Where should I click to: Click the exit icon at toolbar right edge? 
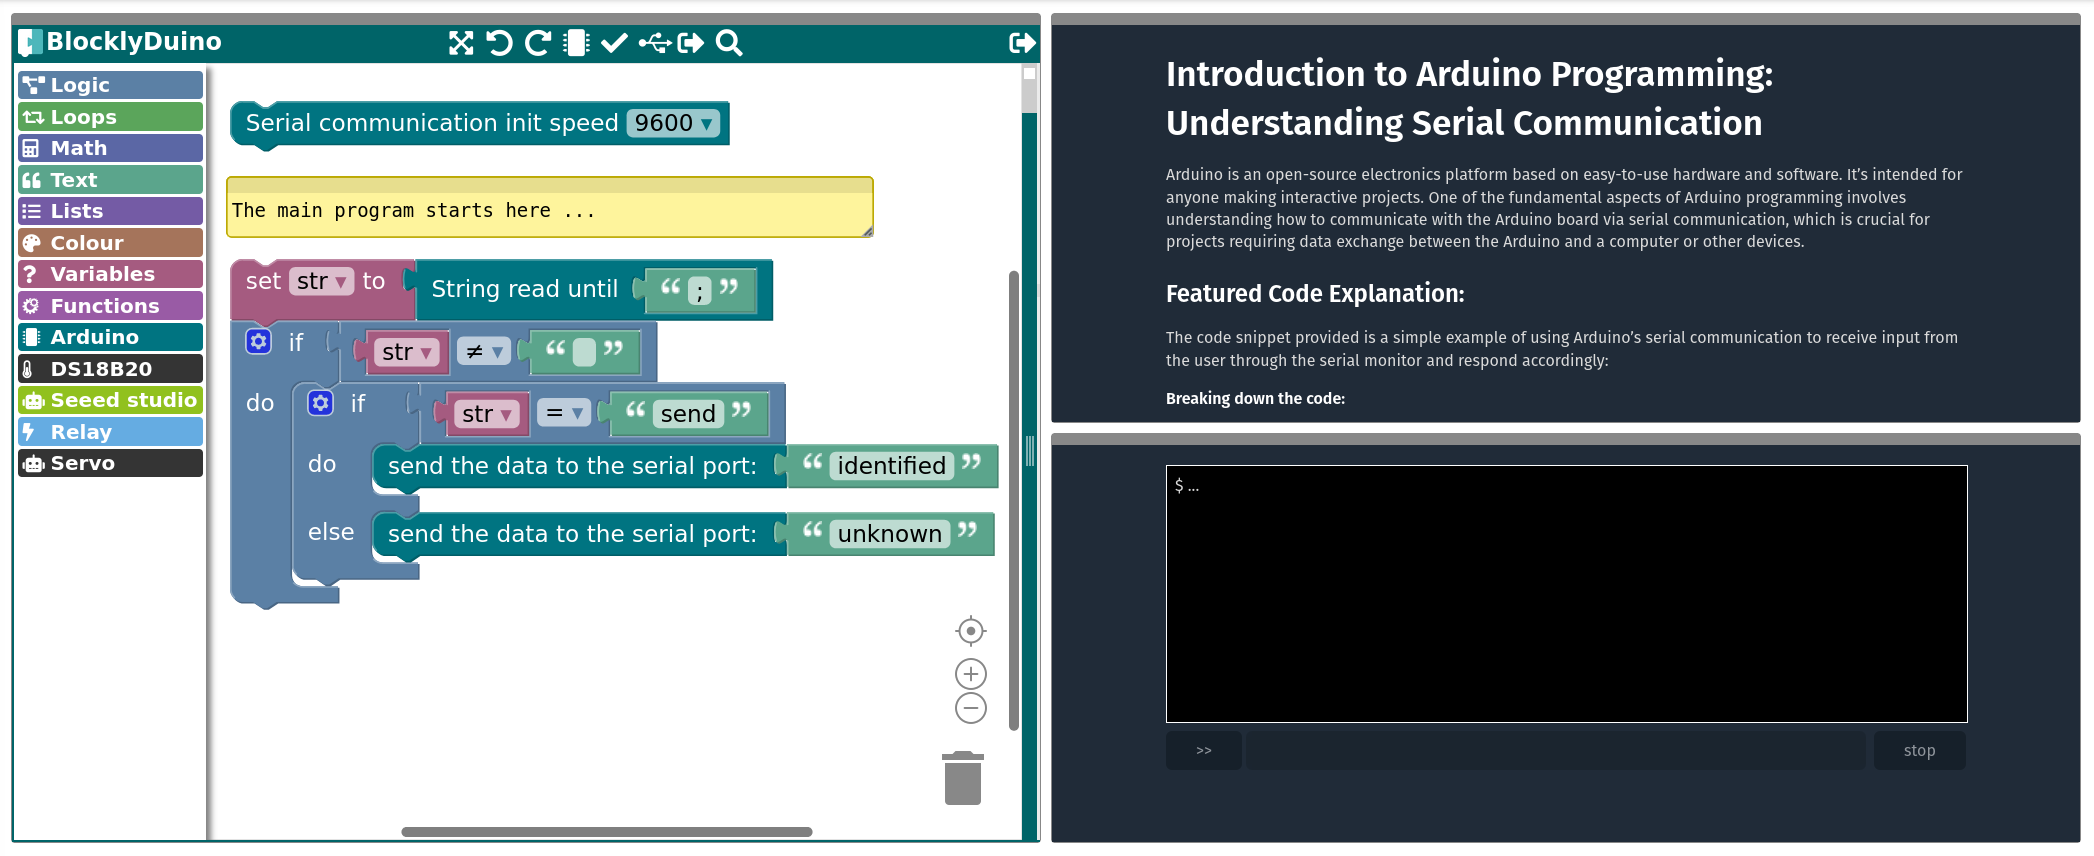pyautogui.click(x=1022, y=43)
